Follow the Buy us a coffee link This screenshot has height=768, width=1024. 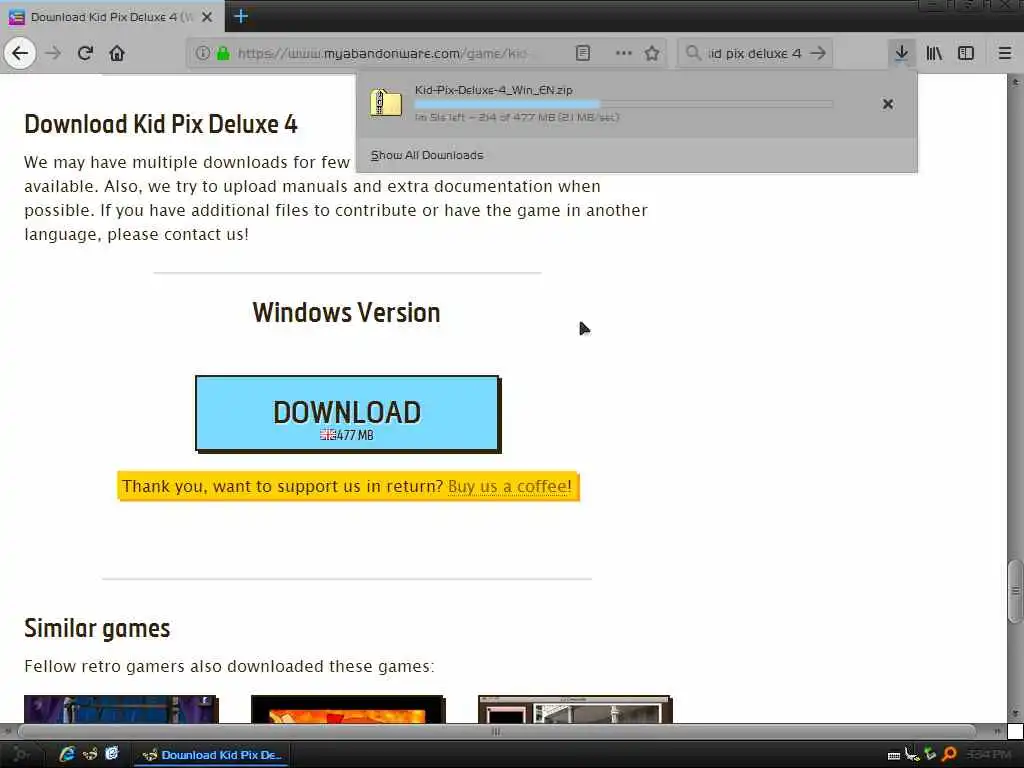click(509, 487)
